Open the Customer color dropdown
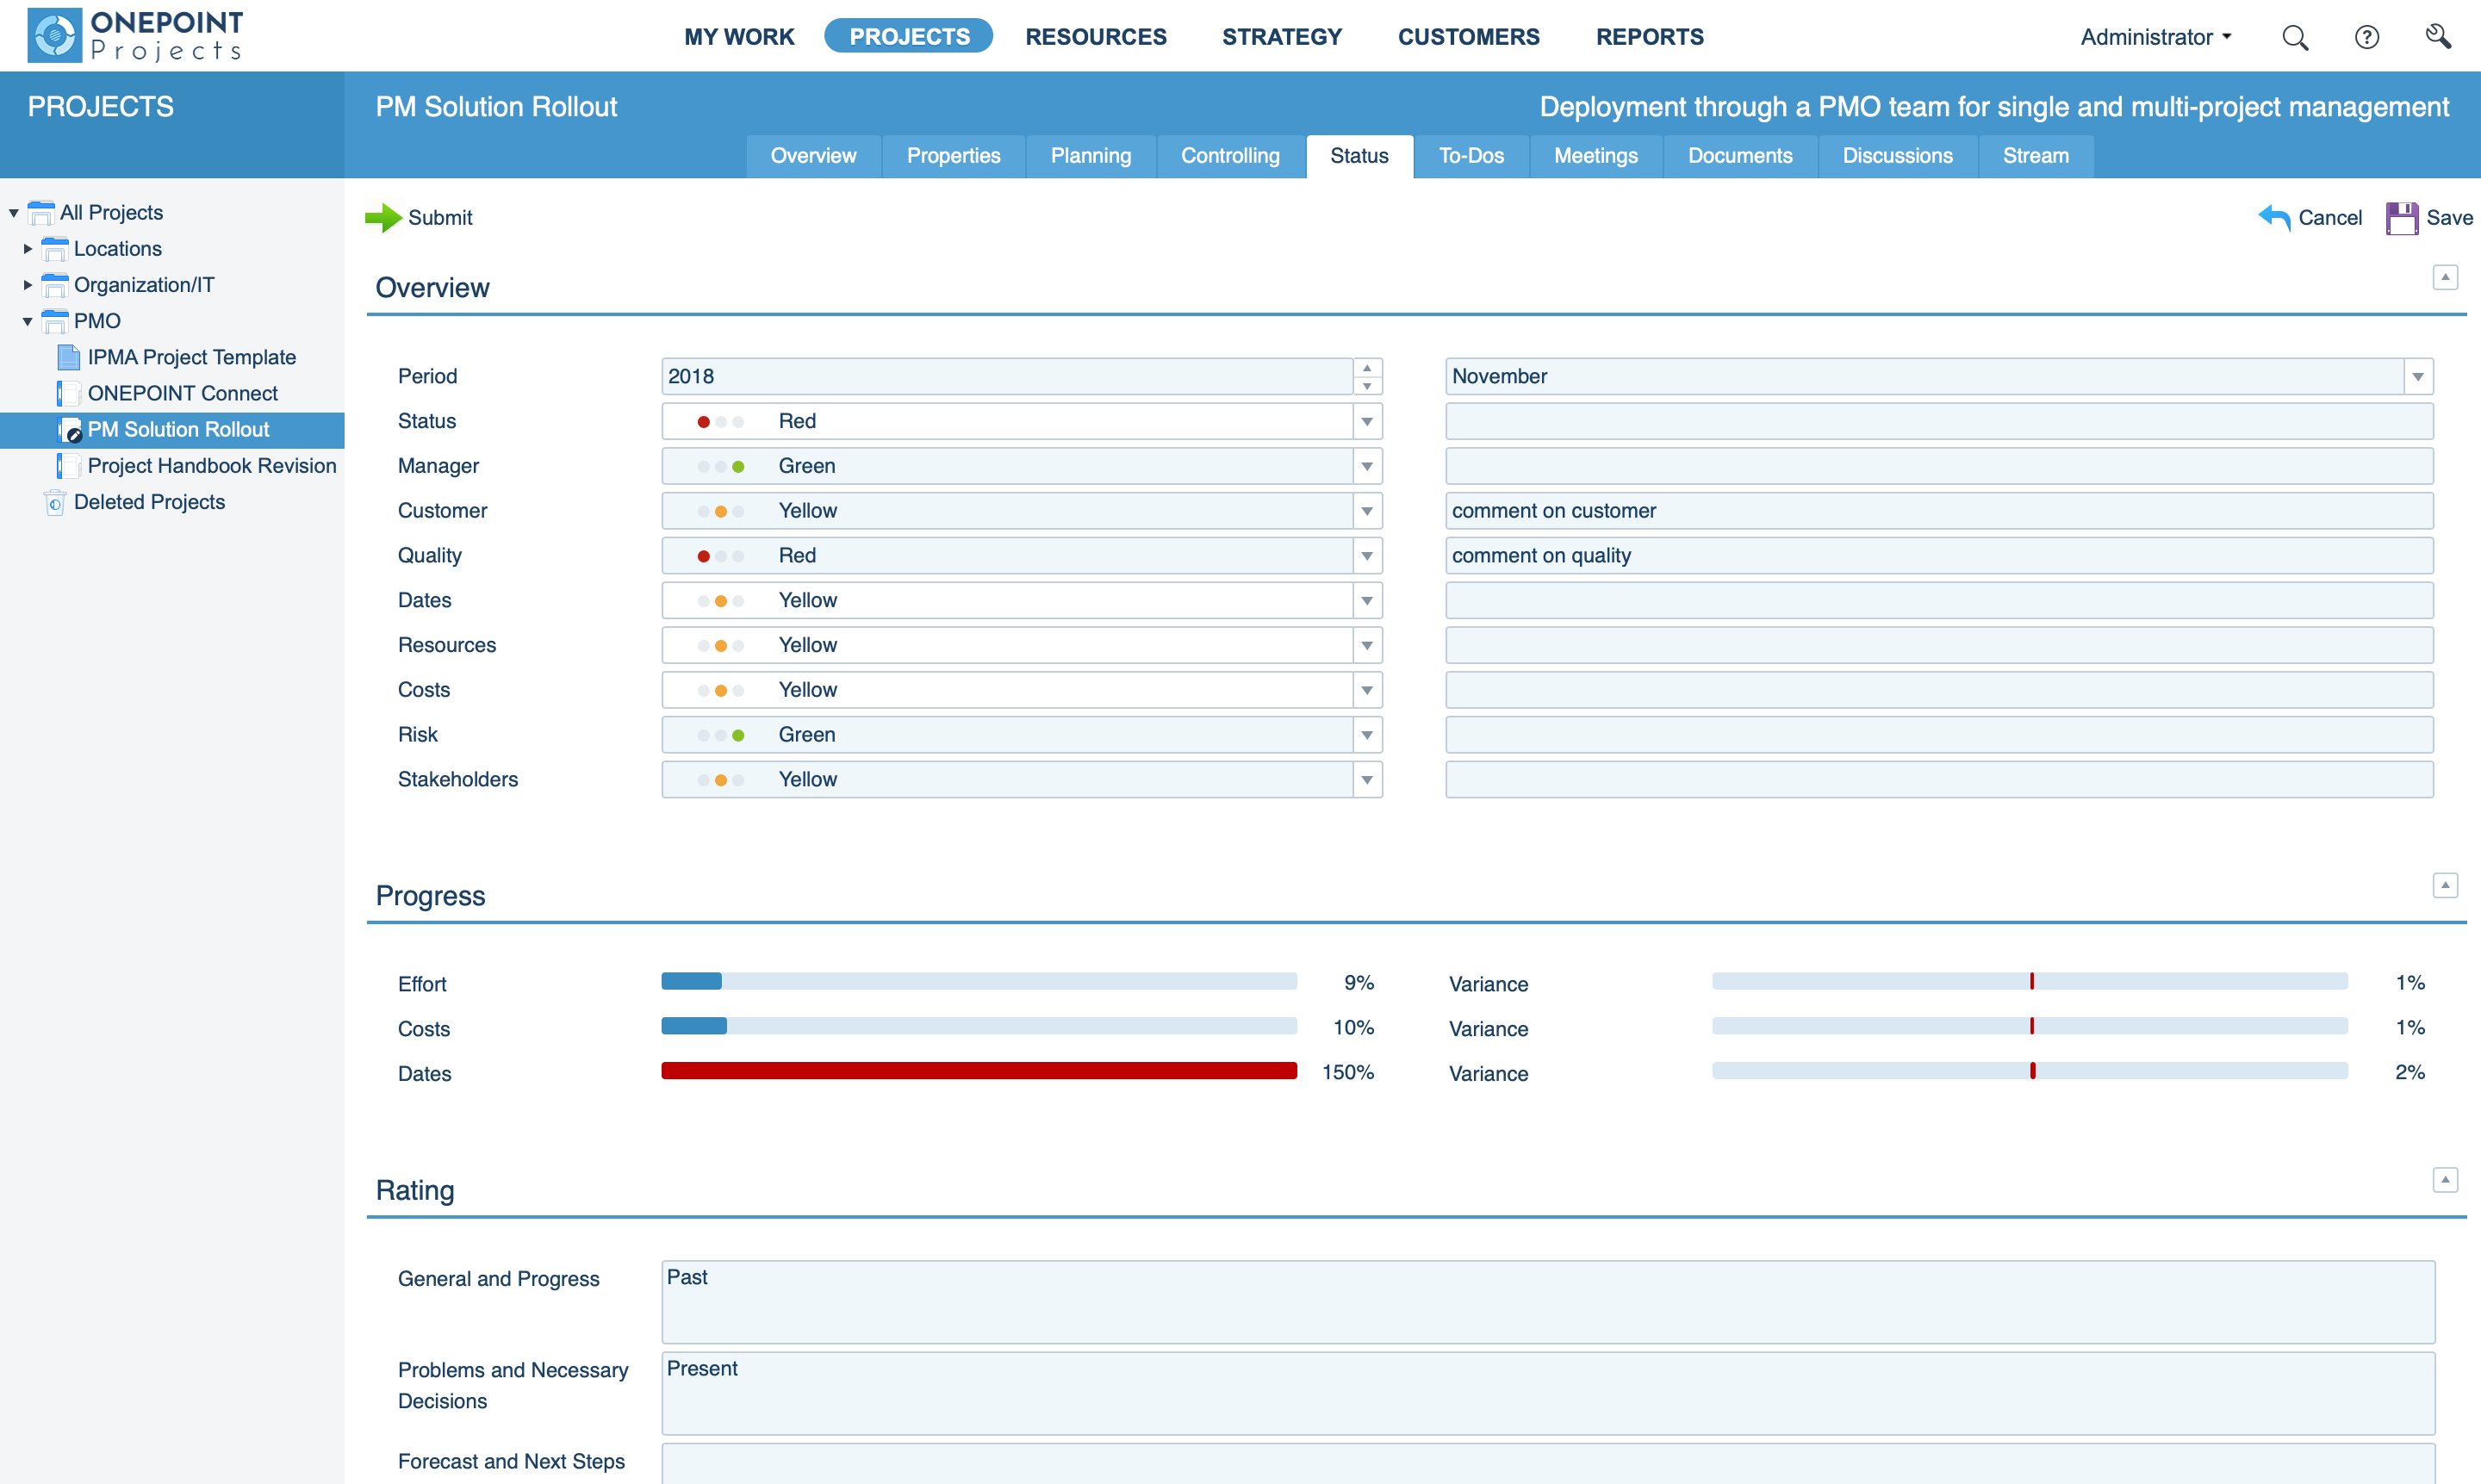Screen dimensions: 2481x1484 (x=1367, y=511)
